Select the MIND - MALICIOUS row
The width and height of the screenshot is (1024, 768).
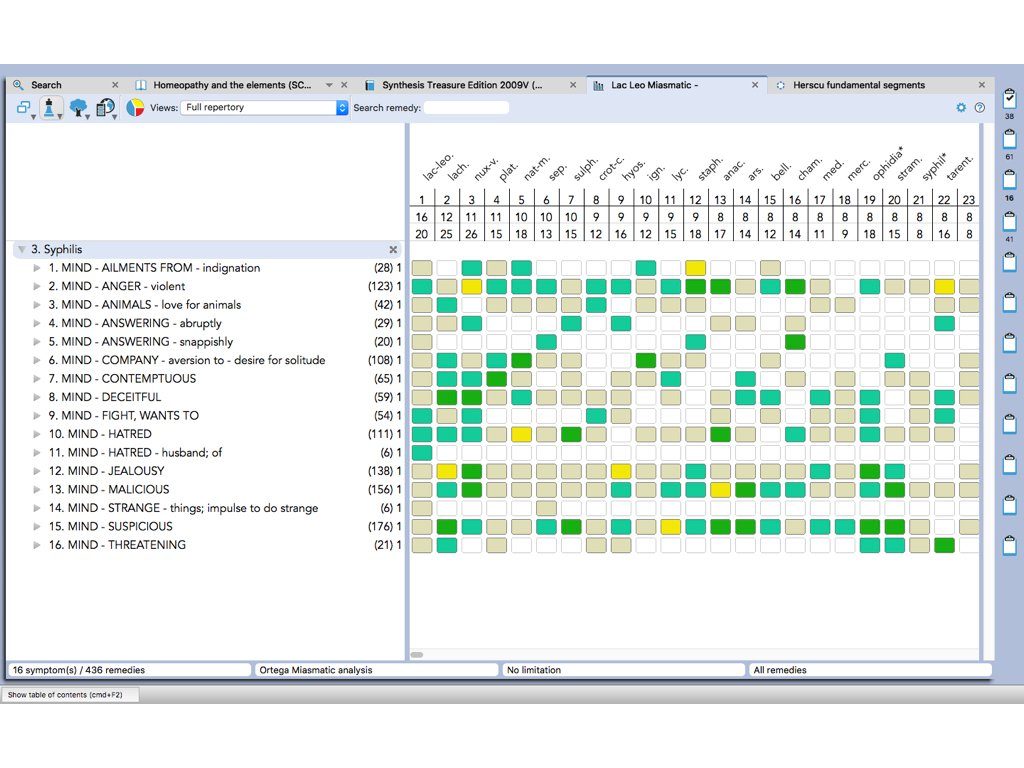click(207, 489)
